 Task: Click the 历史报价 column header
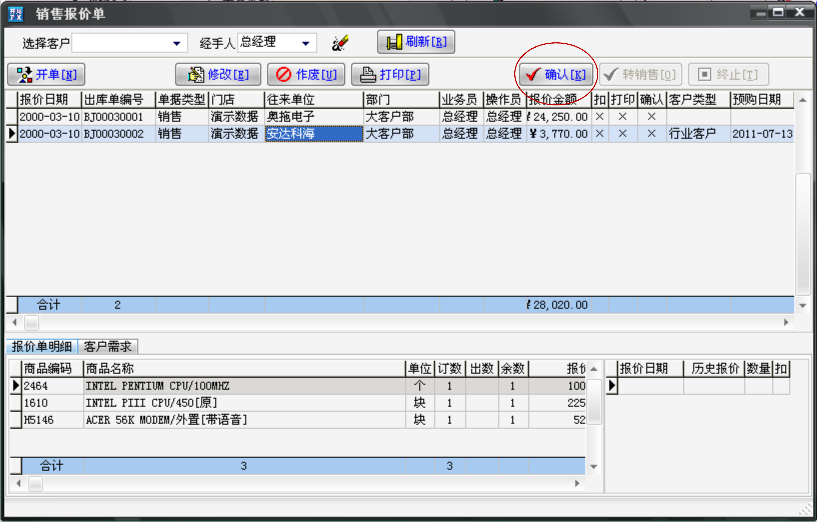pos(714,369)
